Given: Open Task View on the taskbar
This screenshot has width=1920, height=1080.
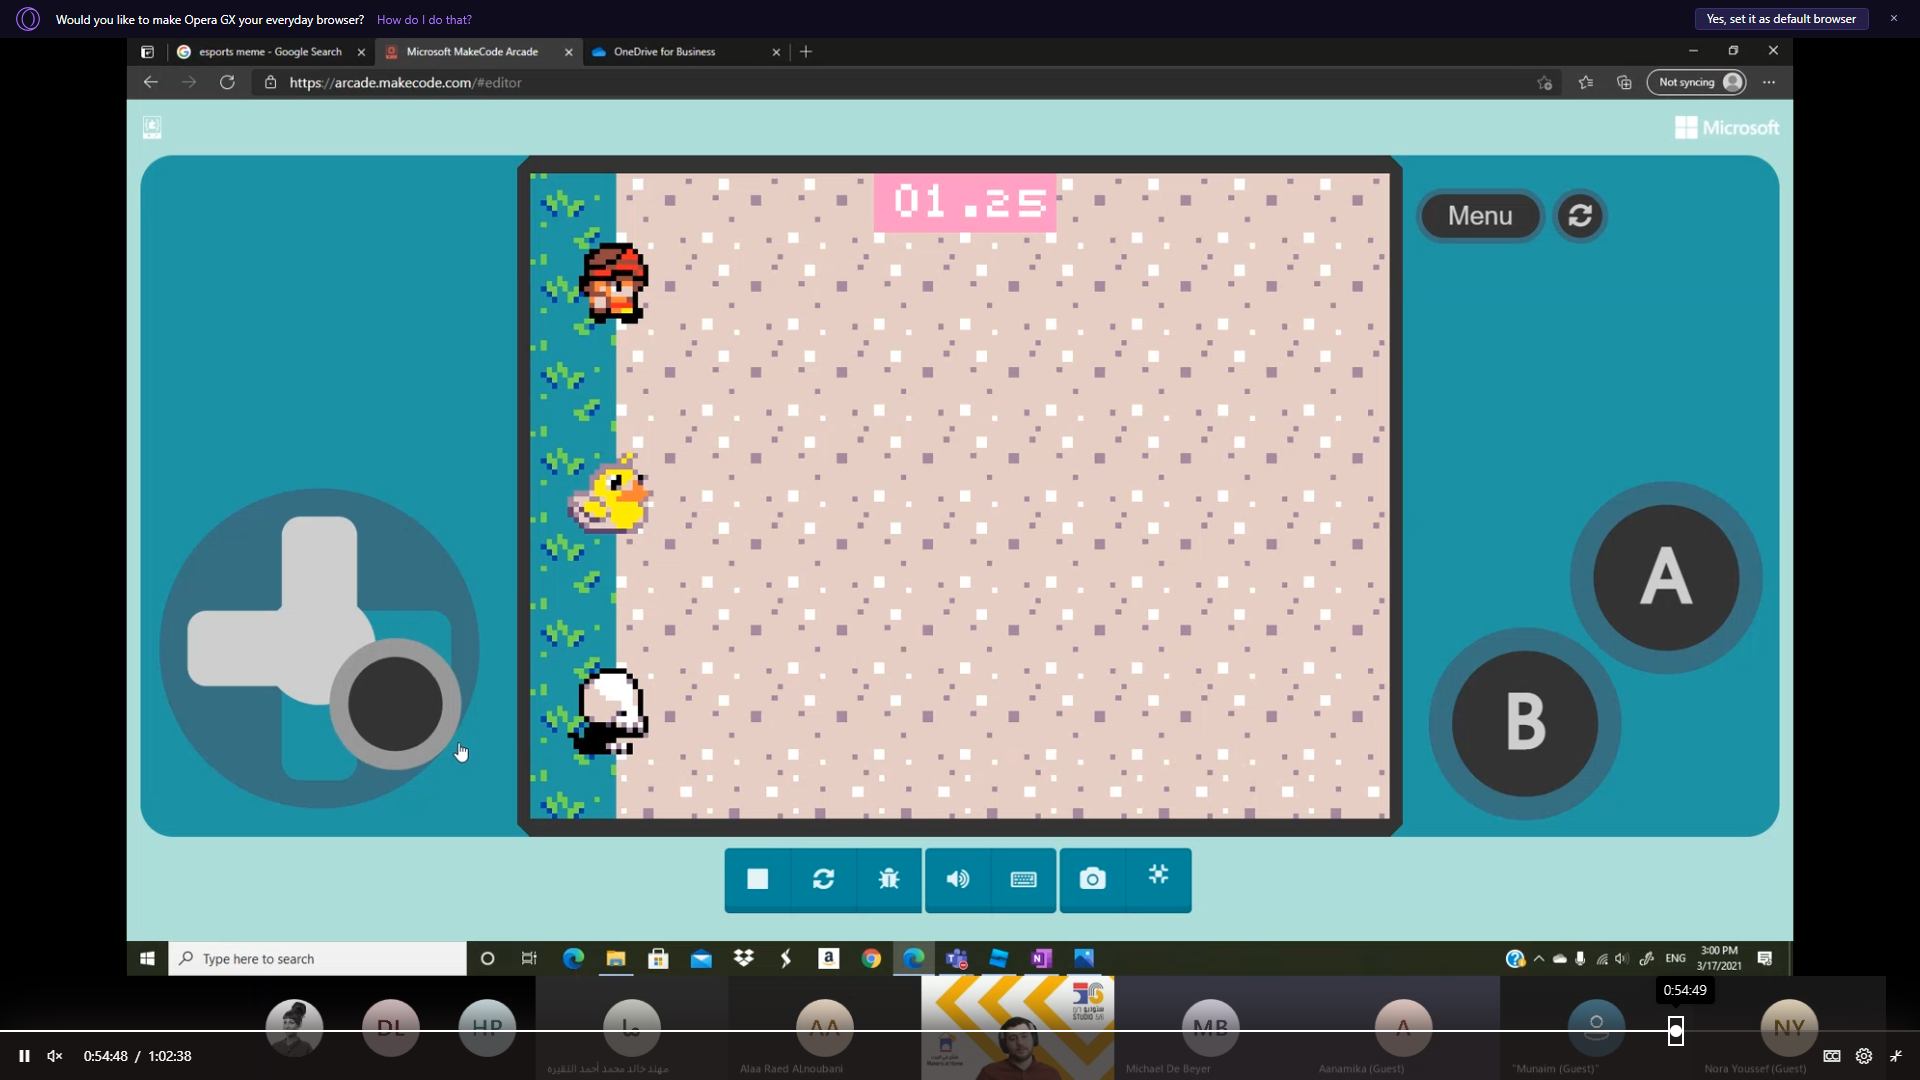Looking at the screenshot, I should tap(529, 958).
